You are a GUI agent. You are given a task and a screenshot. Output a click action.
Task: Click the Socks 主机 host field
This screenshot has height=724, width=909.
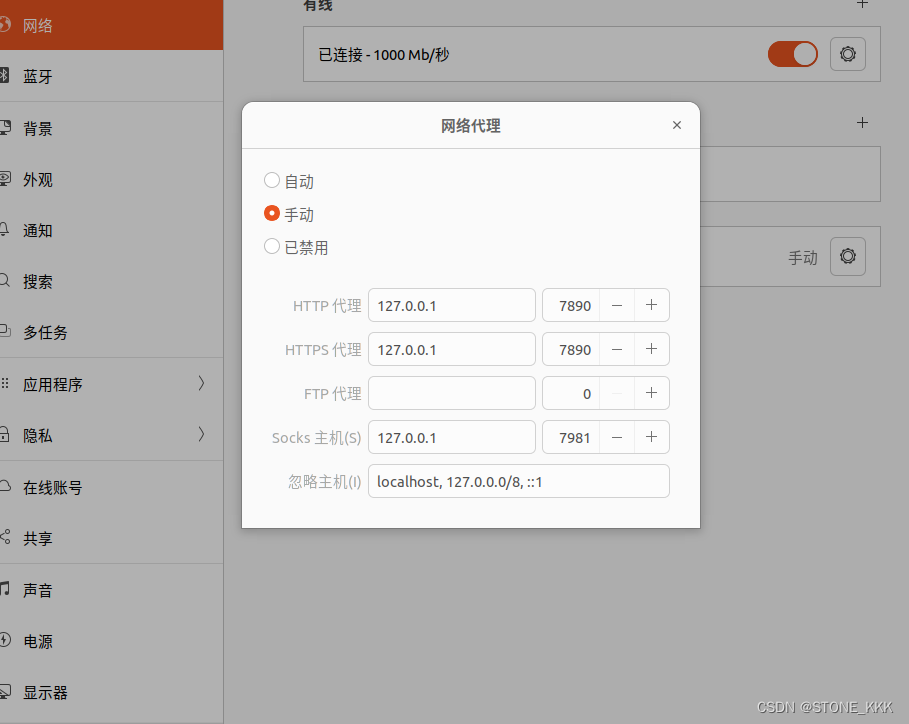(452, 438)
